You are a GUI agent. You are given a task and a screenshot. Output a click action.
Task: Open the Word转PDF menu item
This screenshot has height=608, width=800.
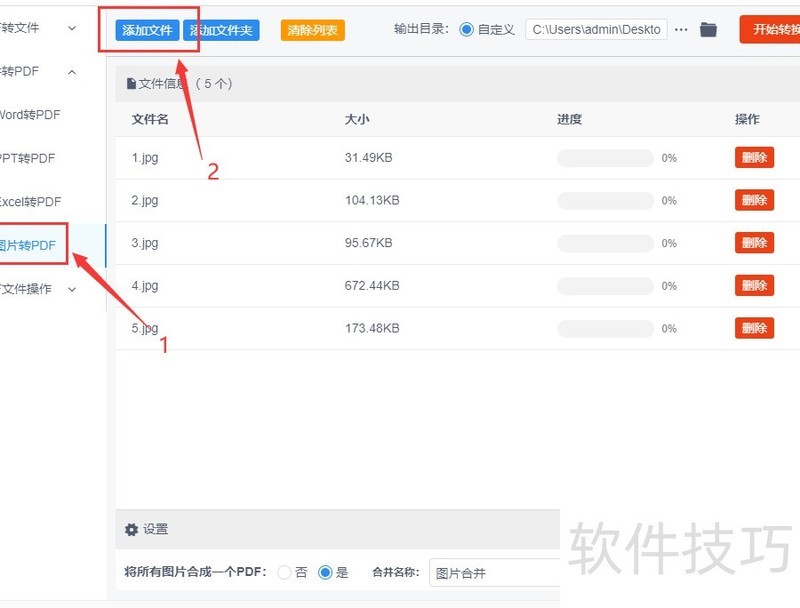(30, 115)
